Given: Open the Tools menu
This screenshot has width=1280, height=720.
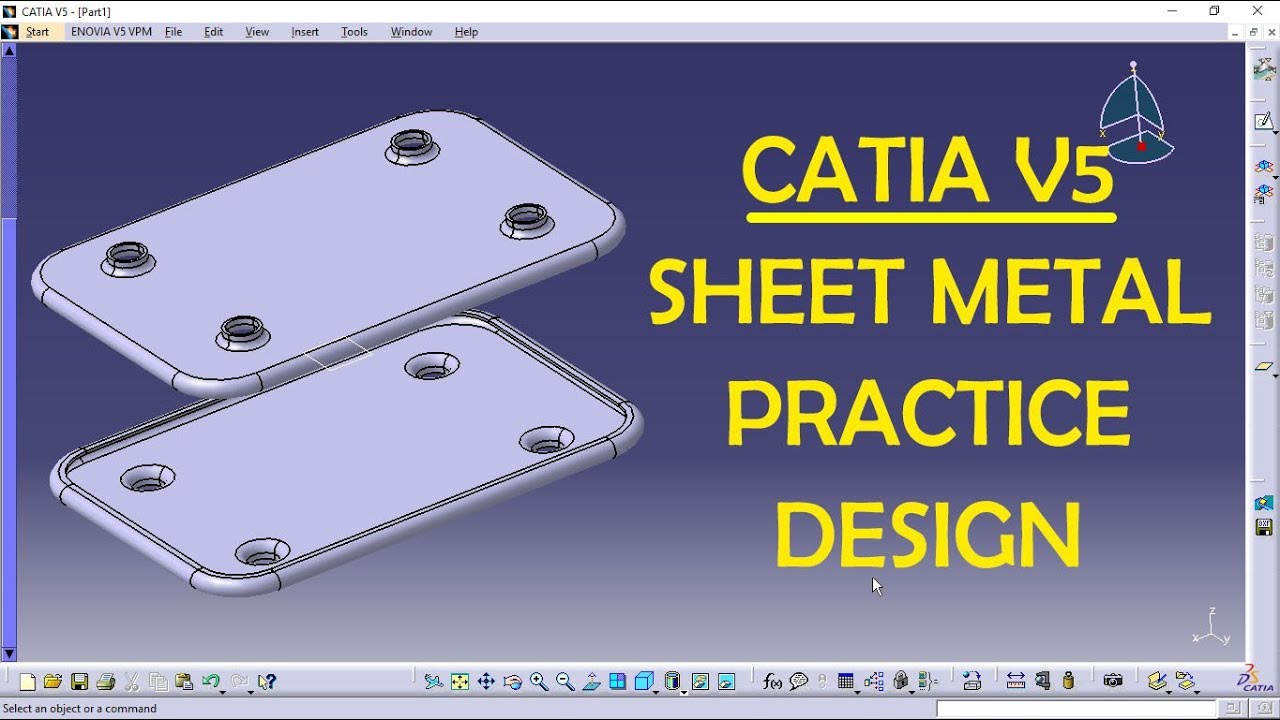Looking at the screenshot, I should pos(354,32).
